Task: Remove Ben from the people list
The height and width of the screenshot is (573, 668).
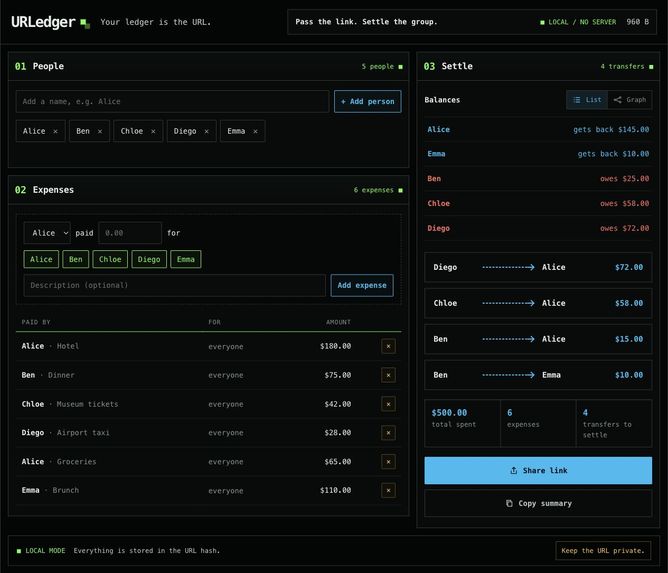Action: (100, 132)
